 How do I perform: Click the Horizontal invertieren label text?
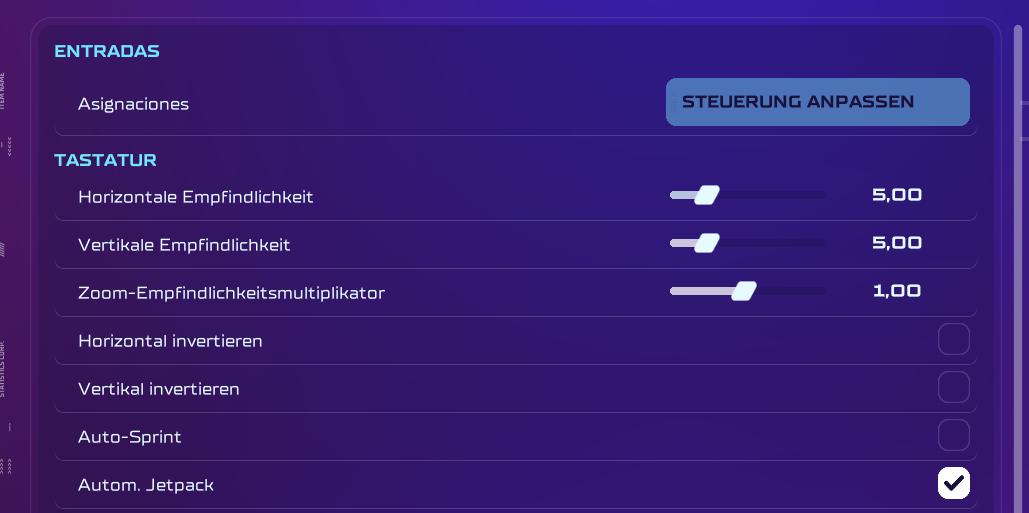(170, 341)
